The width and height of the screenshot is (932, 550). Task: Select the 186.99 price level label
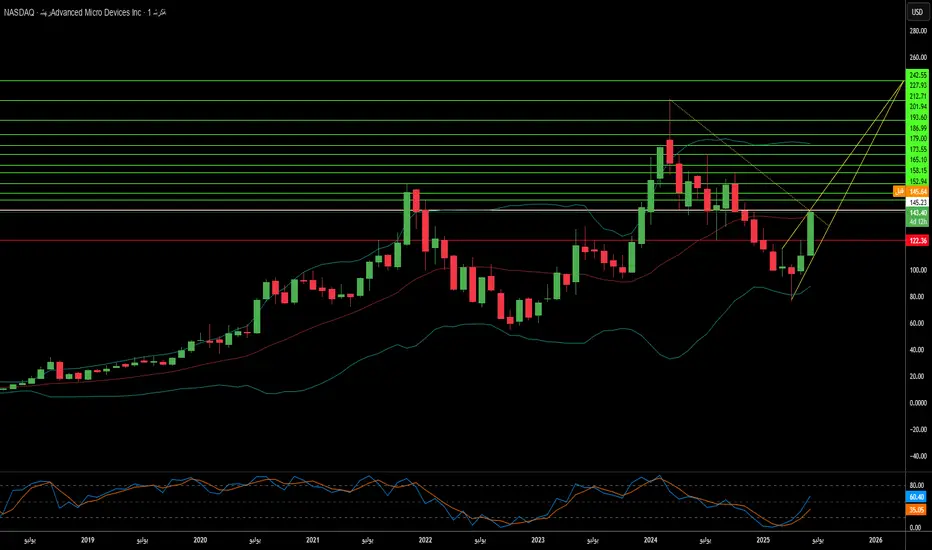918,128
